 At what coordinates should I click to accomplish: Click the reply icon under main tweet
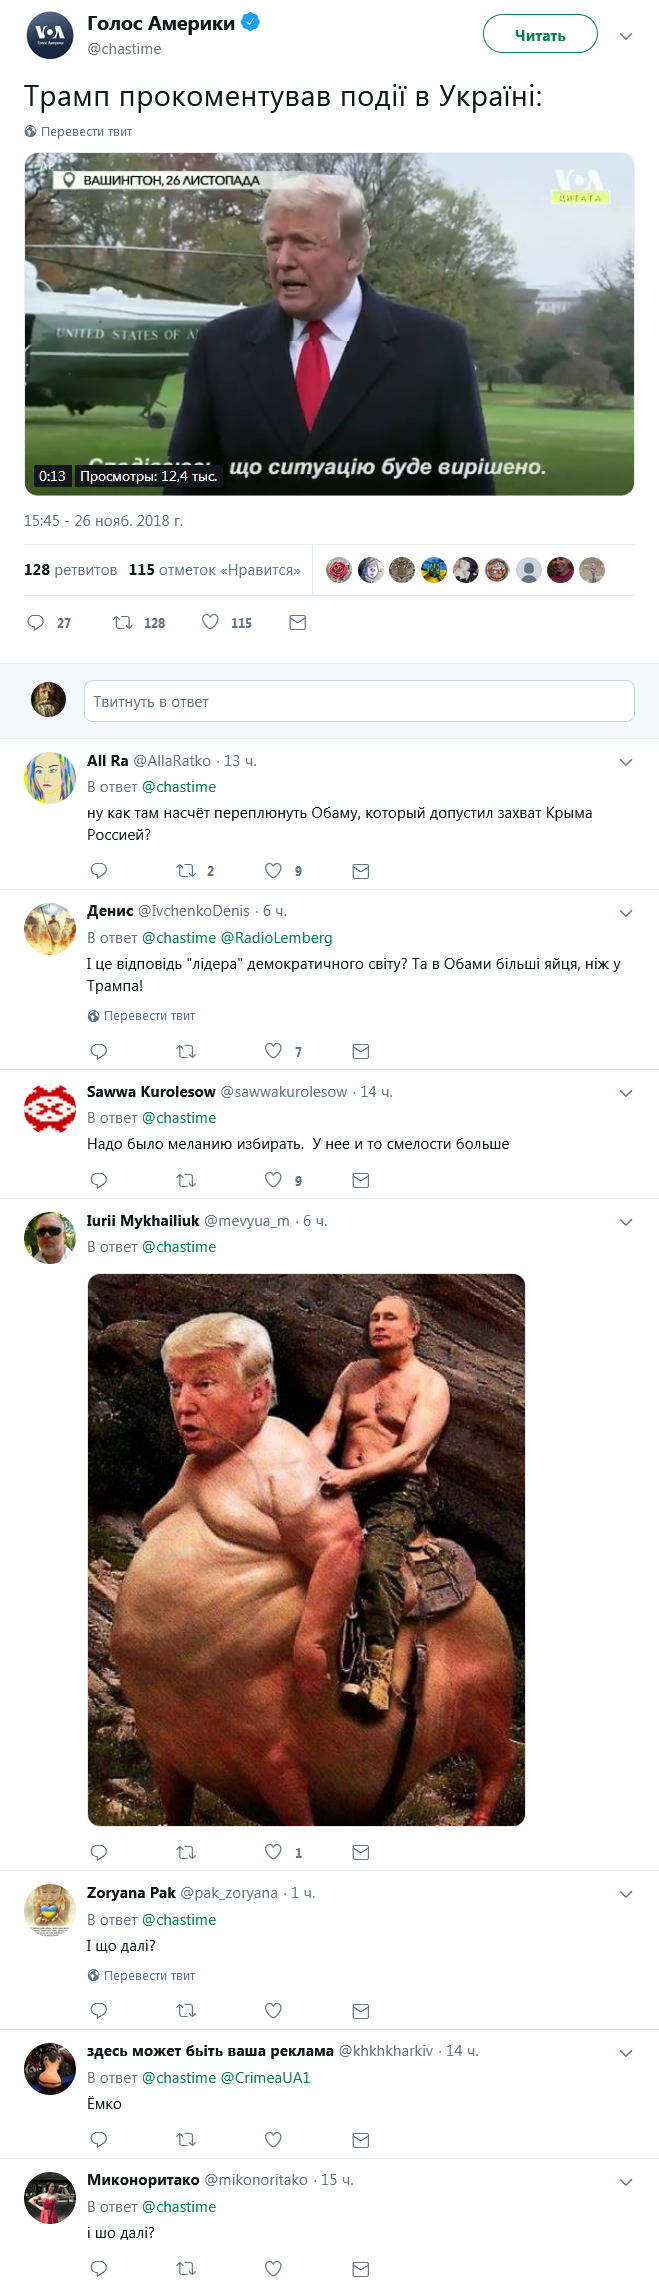36,623
